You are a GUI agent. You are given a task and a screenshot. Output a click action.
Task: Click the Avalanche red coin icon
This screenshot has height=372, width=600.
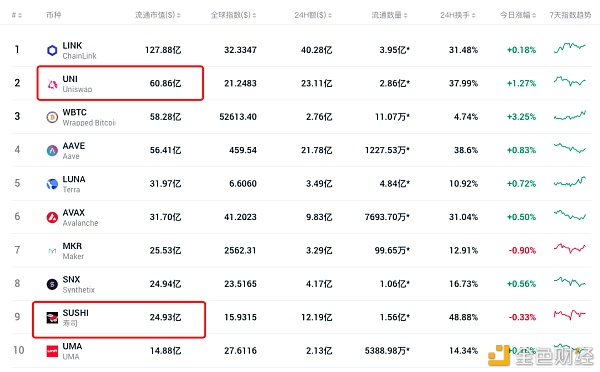pos(52,217)
